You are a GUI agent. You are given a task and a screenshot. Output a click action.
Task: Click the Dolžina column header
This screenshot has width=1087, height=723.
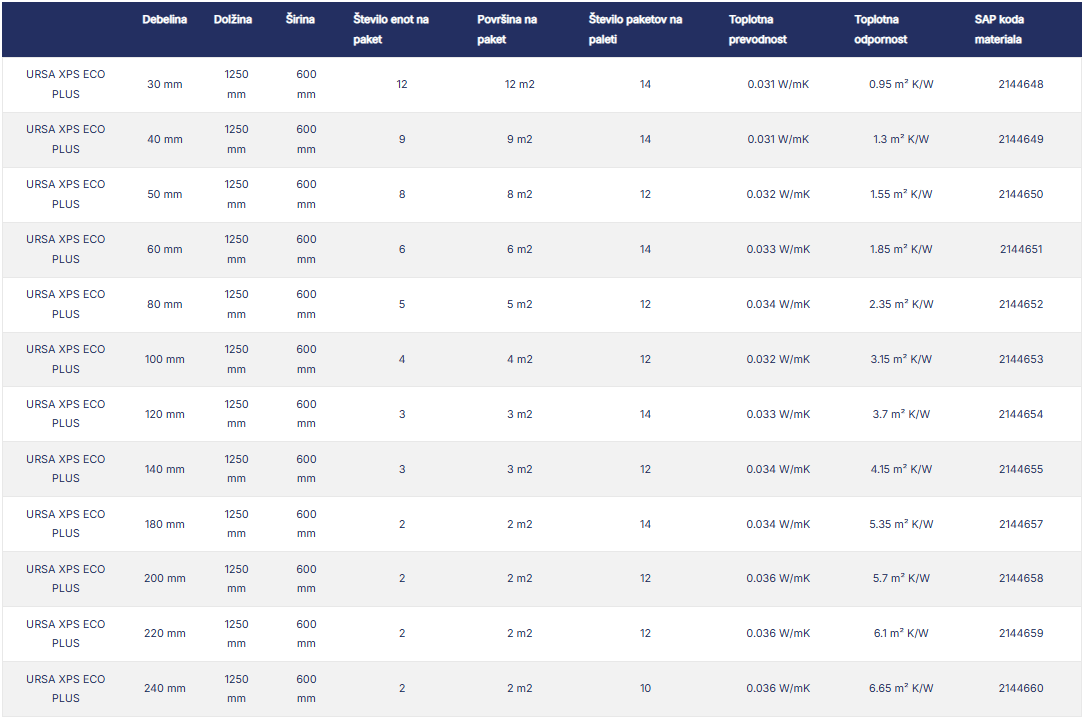233,20
